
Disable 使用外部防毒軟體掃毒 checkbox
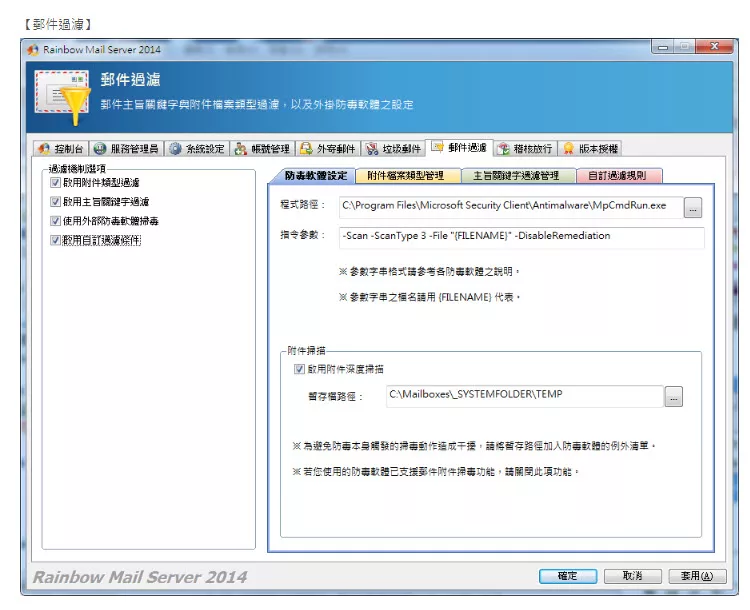56,221
